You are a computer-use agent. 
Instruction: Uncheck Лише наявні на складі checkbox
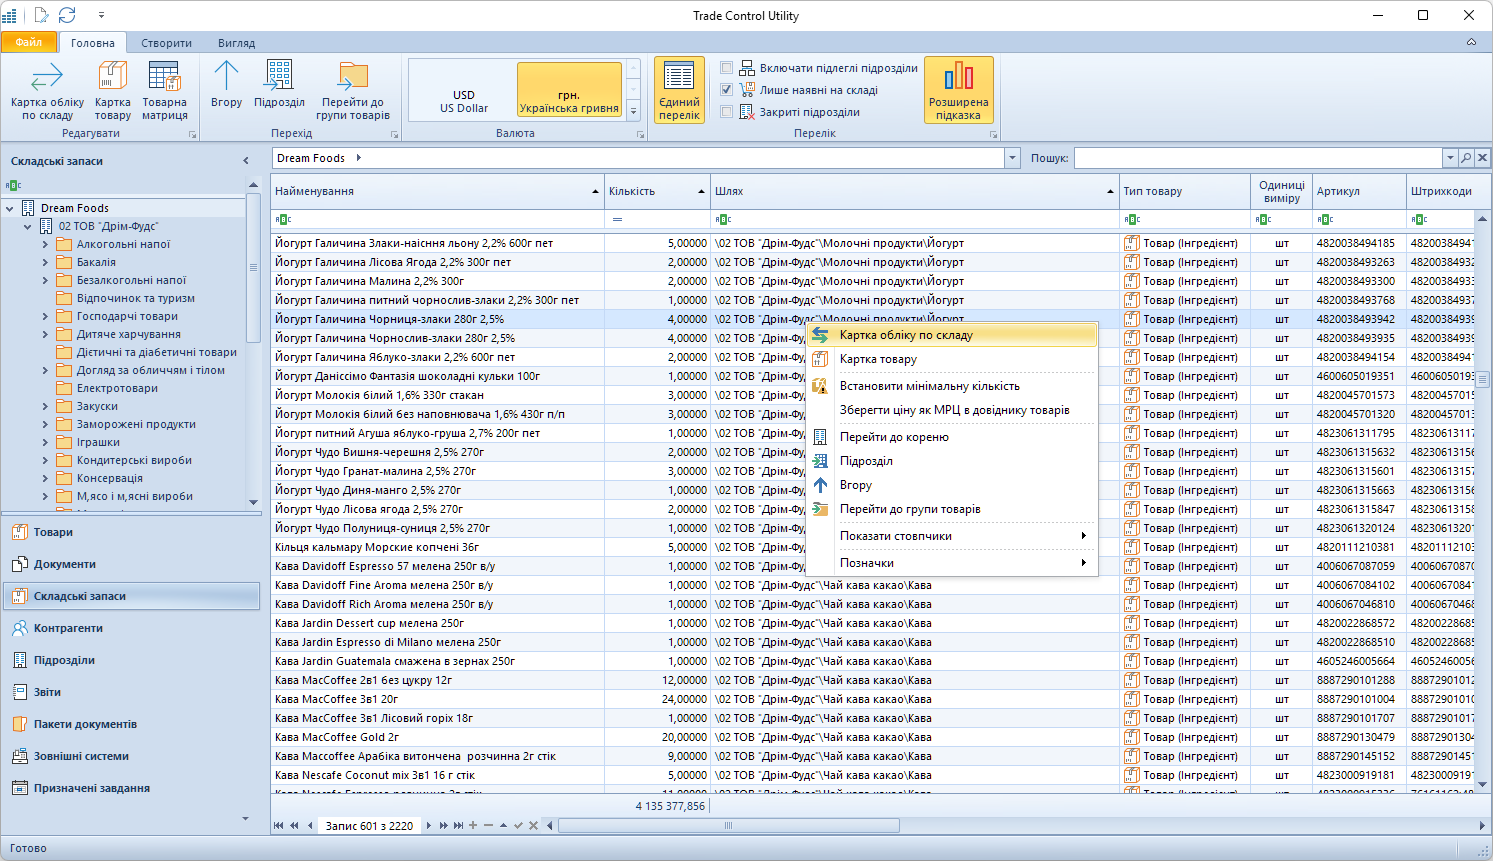click(x=727, y=90)
